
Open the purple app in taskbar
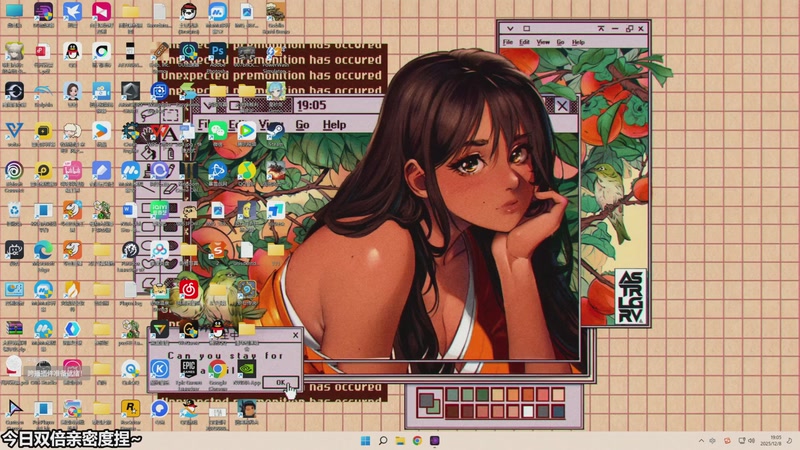[435, 441]
